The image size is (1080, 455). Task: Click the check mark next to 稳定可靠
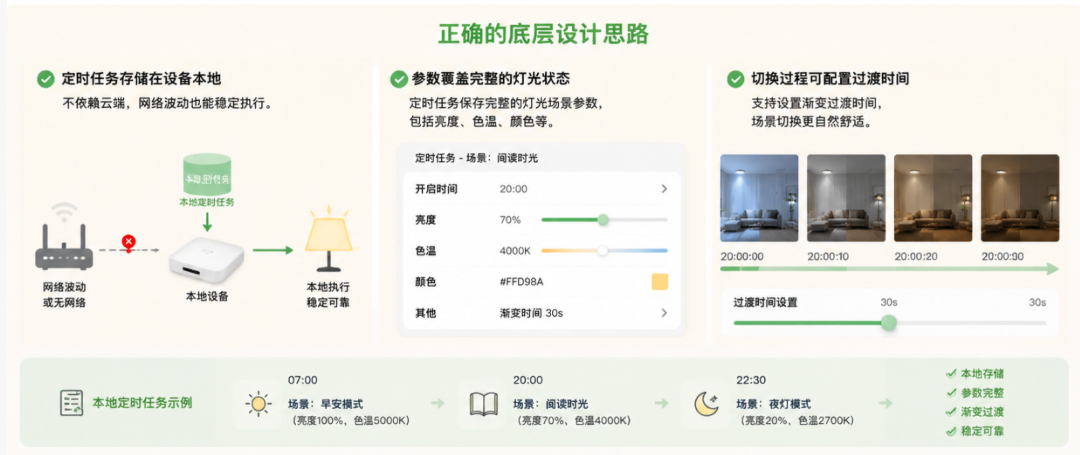[x=951, y=432]
